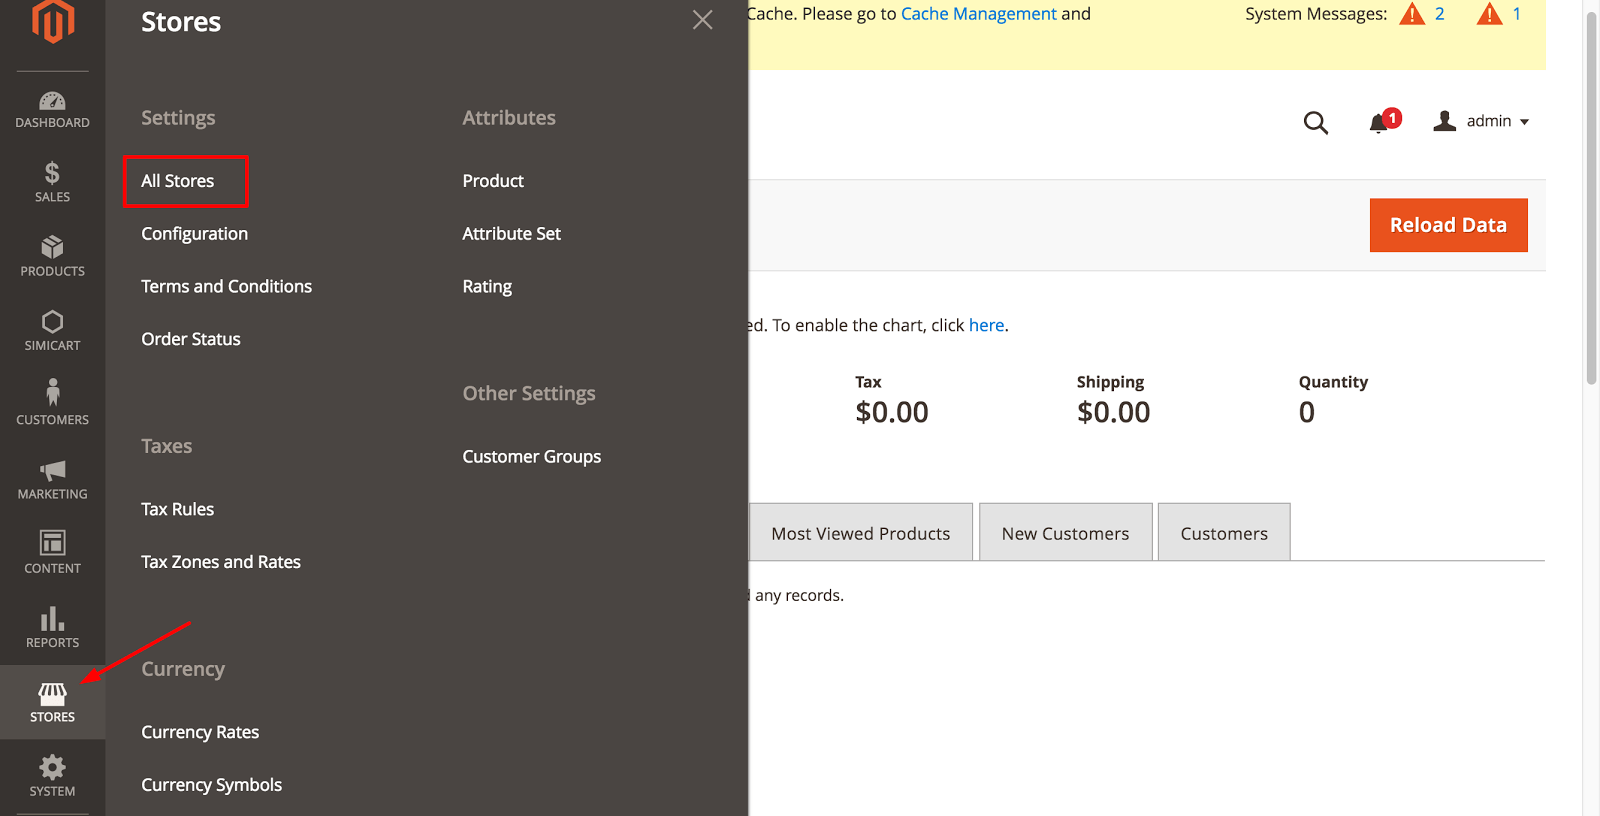
Task: Select the Stores sidebar icon
Action: coord(53,702)
